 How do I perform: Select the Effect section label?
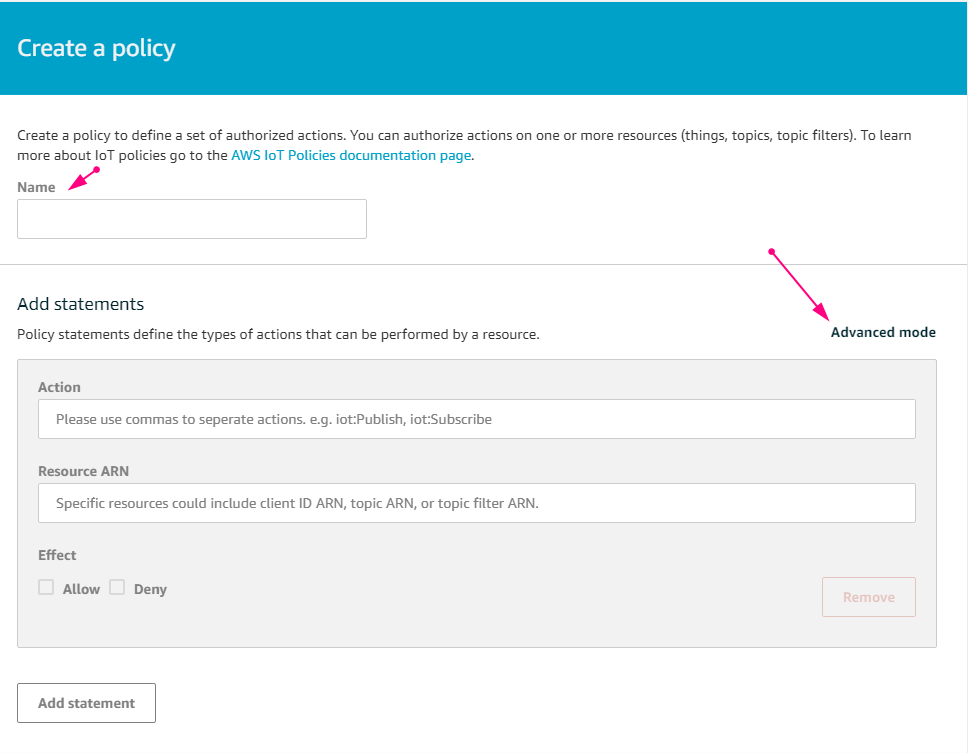[x=57, y=555]
